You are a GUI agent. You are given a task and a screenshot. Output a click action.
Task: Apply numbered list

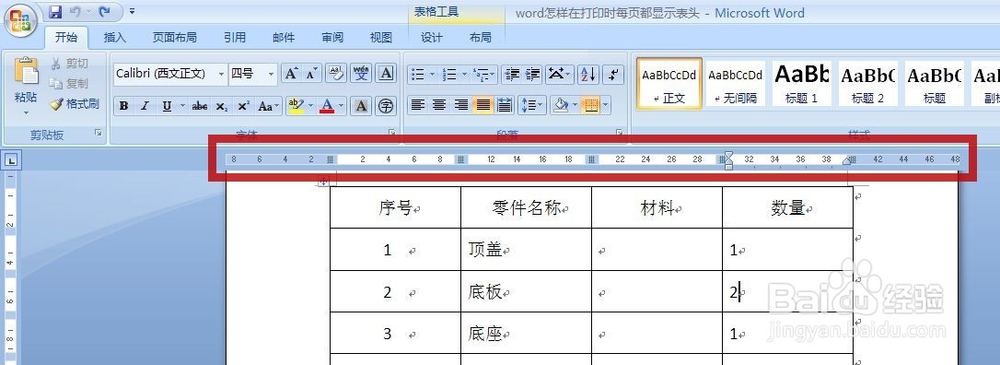tap(450, 75)
